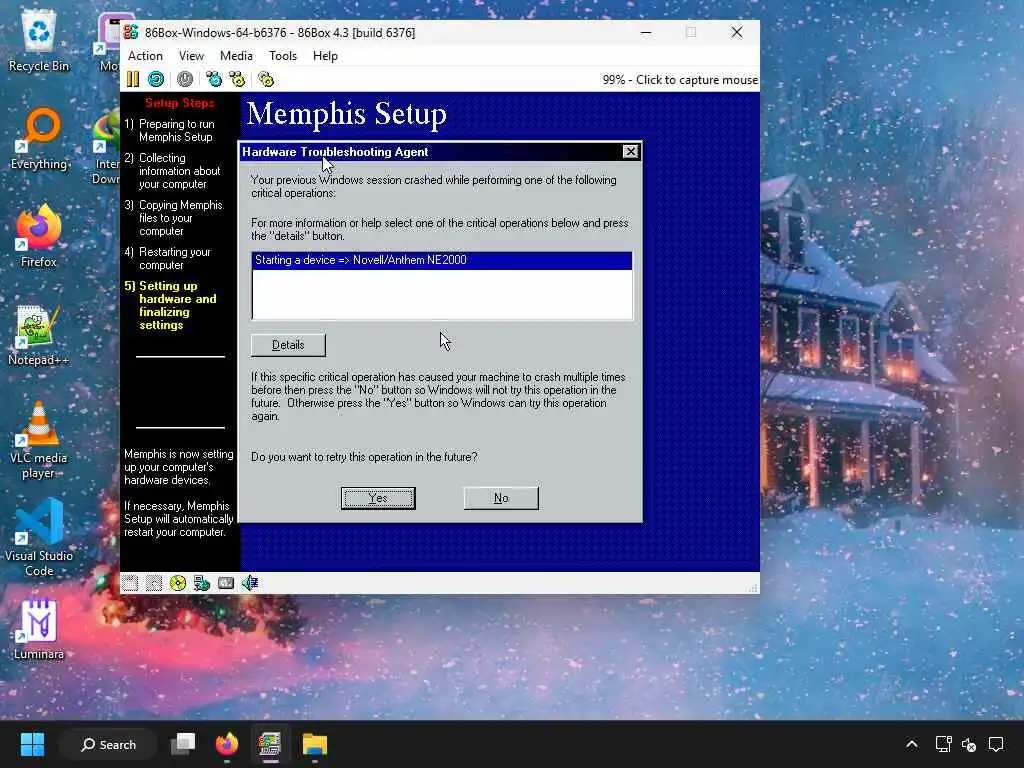Click the Details button in the dialog
This screenshot has width=1024, height=768.
tap(288, 345)
